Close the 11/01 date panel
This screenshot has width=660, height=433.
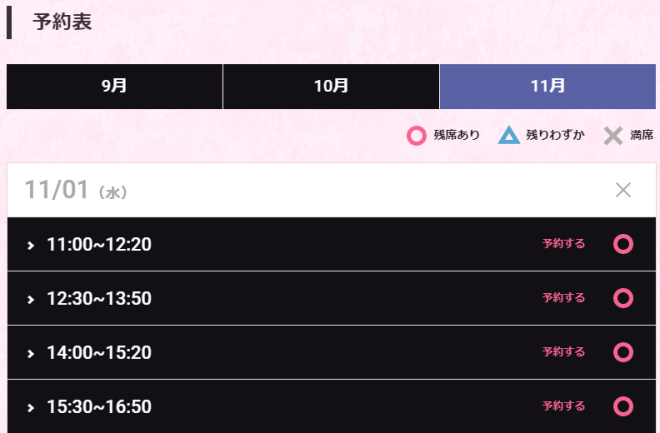pos(623,190)
